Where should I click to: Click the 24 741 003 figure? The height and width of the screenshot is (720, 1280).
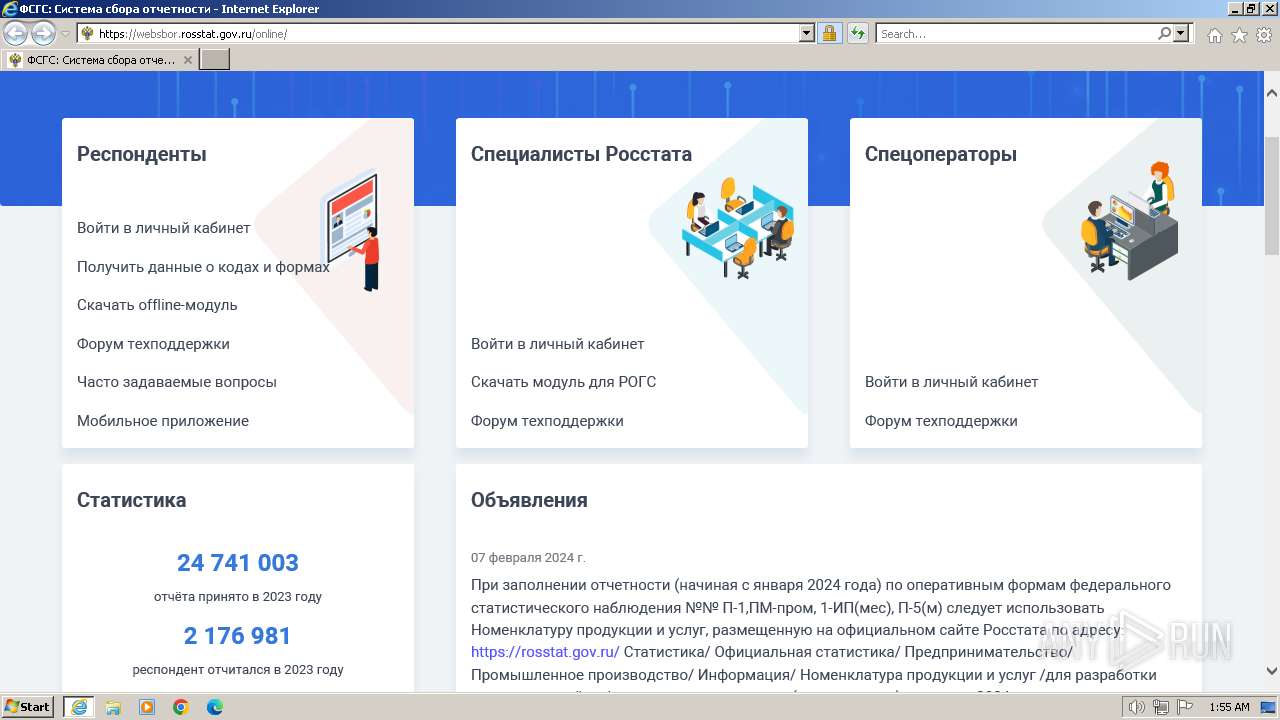pyautogui.click(x=238, y=563)
